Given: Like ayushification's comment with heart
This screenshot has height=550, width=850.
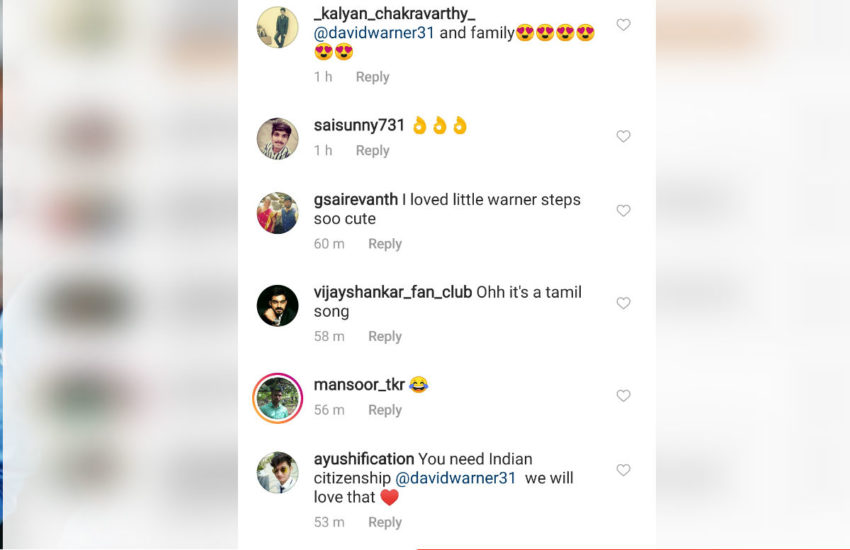Looking at the screenshot, I should (x=623, y=470).
